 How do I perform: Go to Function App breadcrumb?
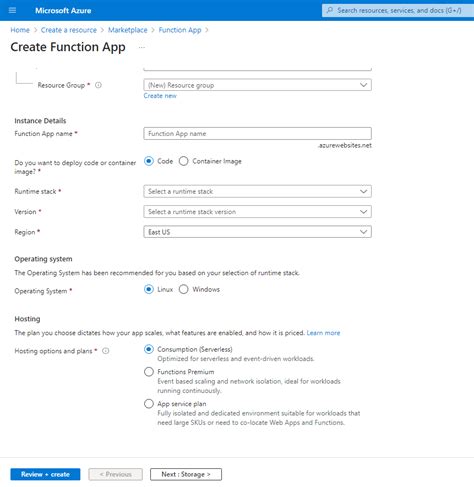tap(180, 30)
